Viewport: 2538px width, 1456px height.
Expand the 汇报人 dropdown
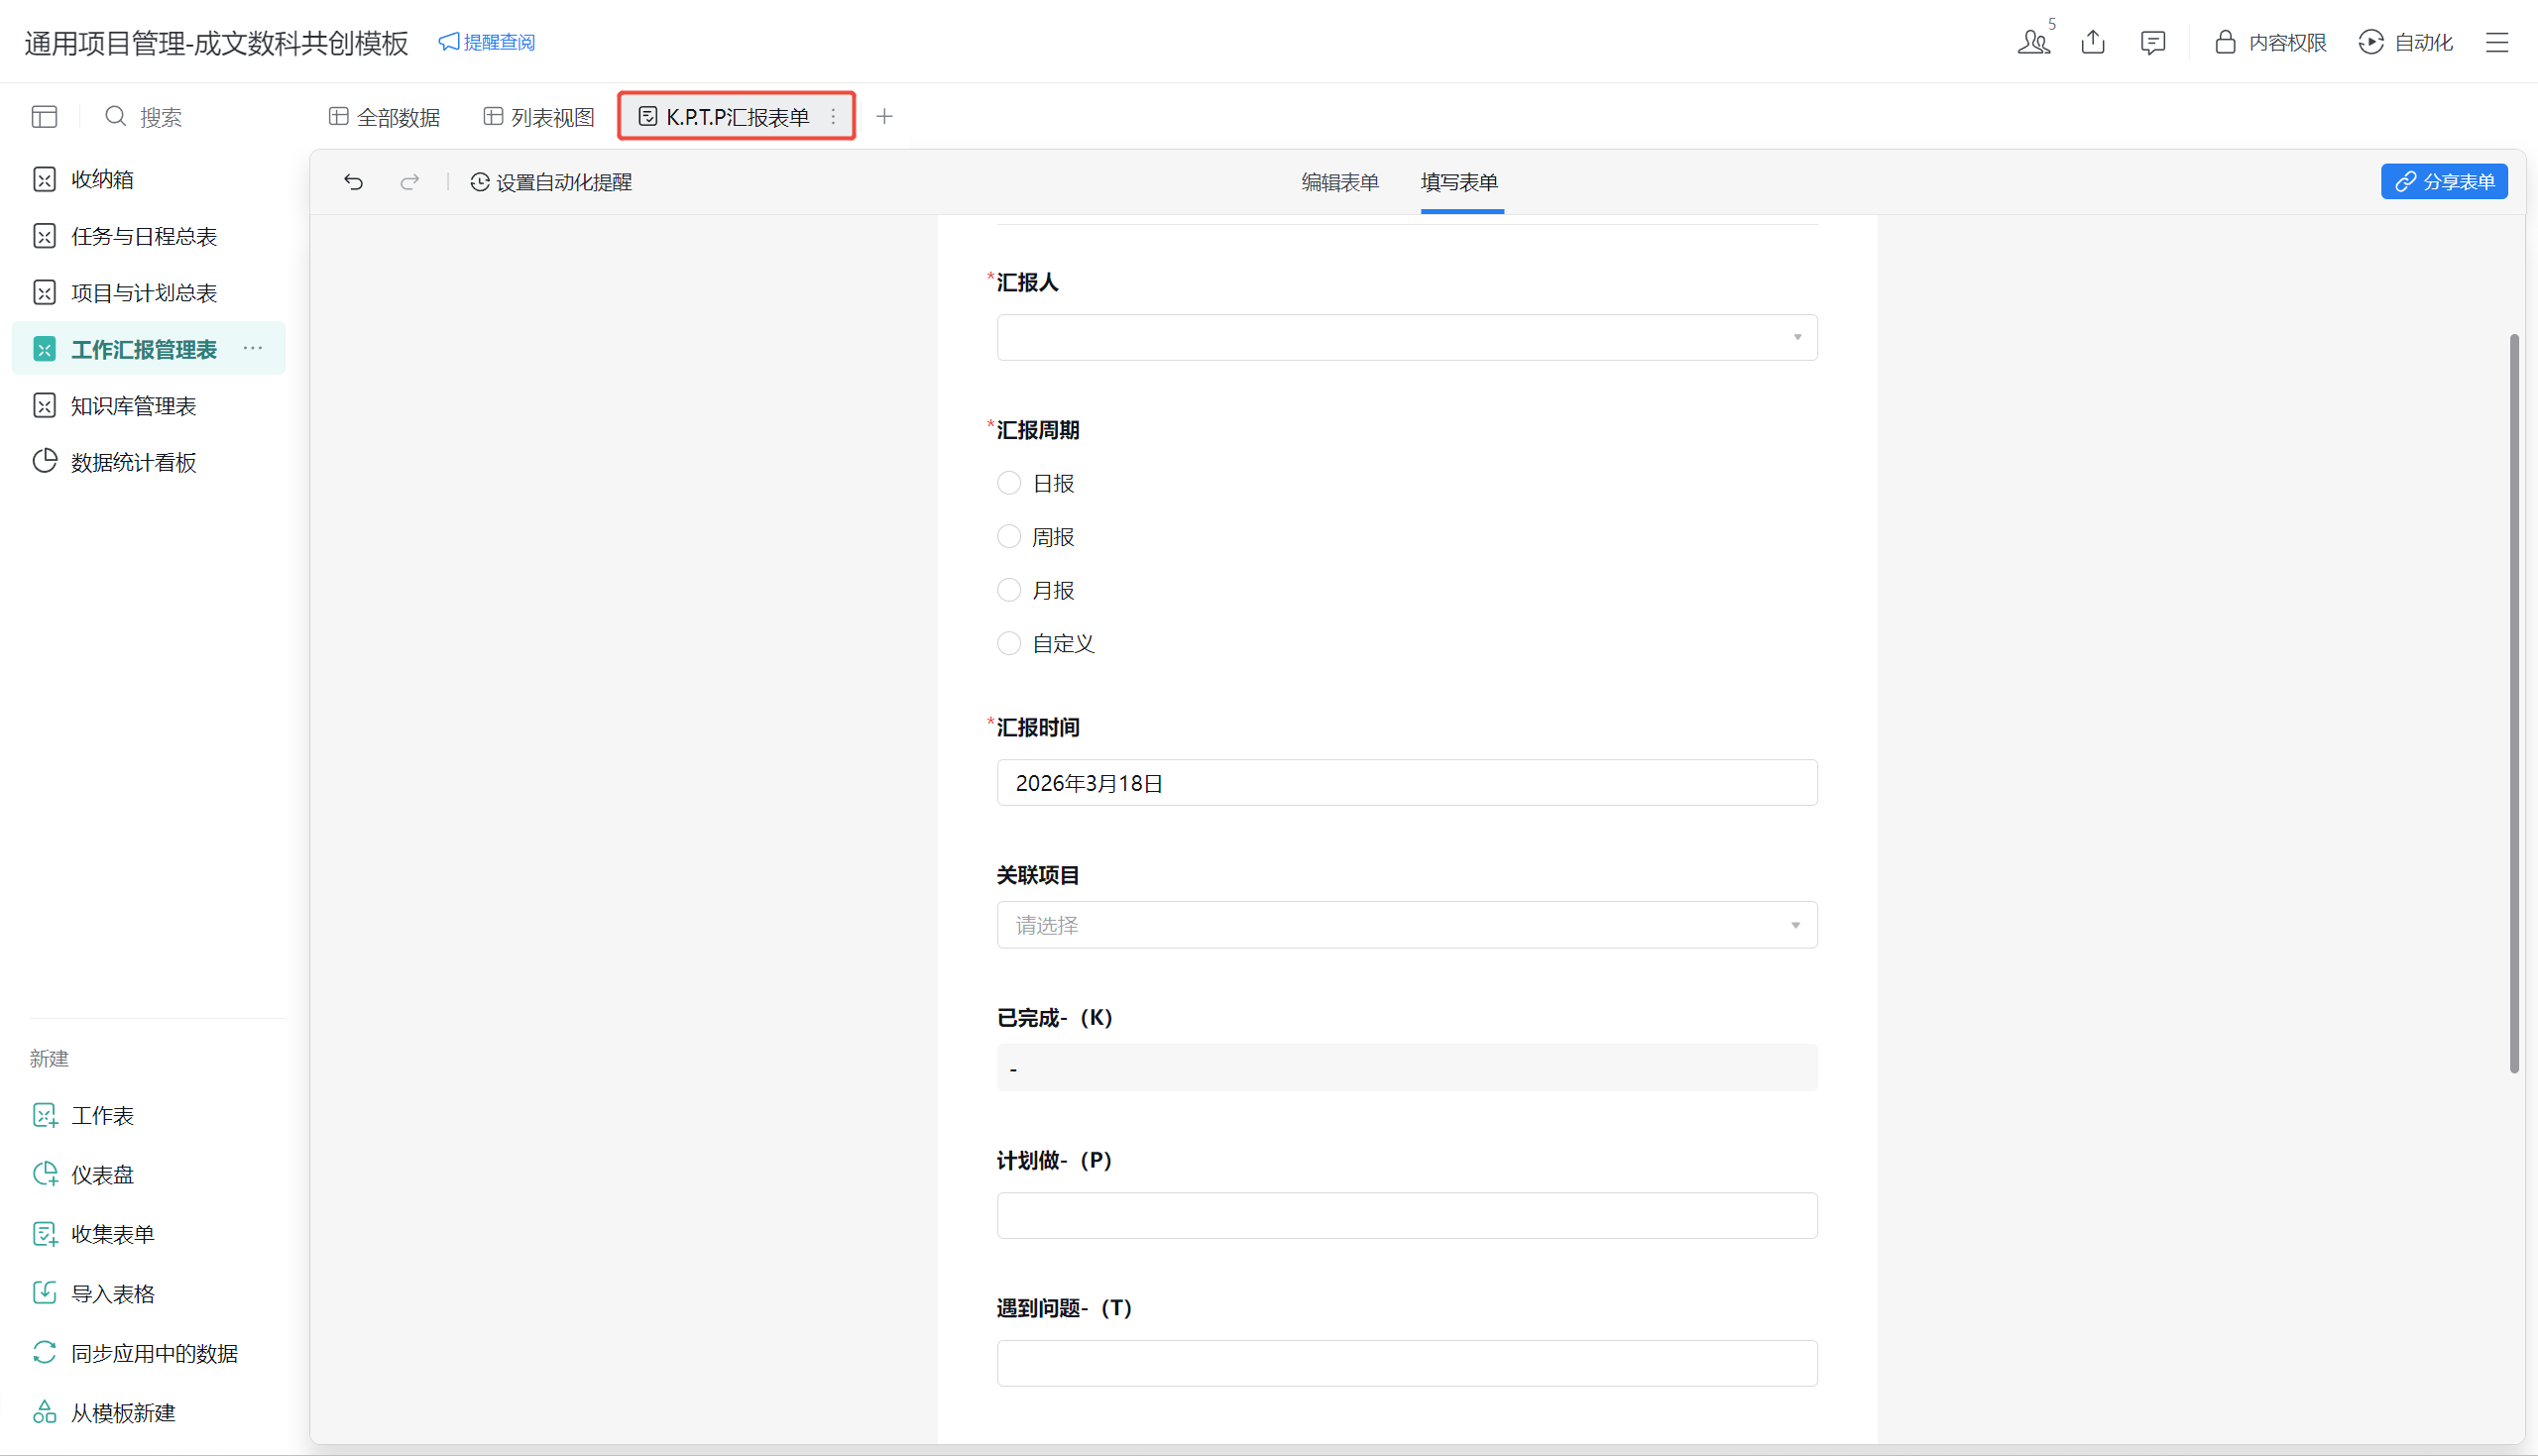1406,338
